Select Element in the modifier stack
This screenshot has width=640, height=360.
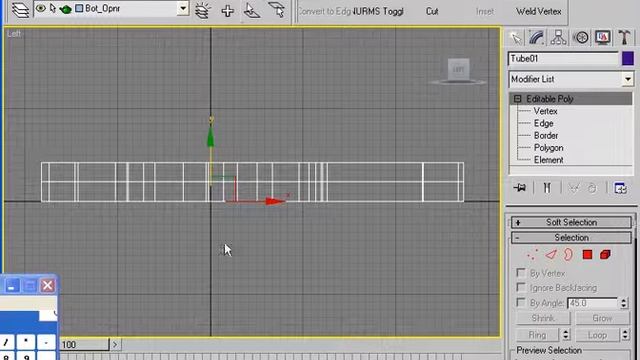[x=549, y=160]
